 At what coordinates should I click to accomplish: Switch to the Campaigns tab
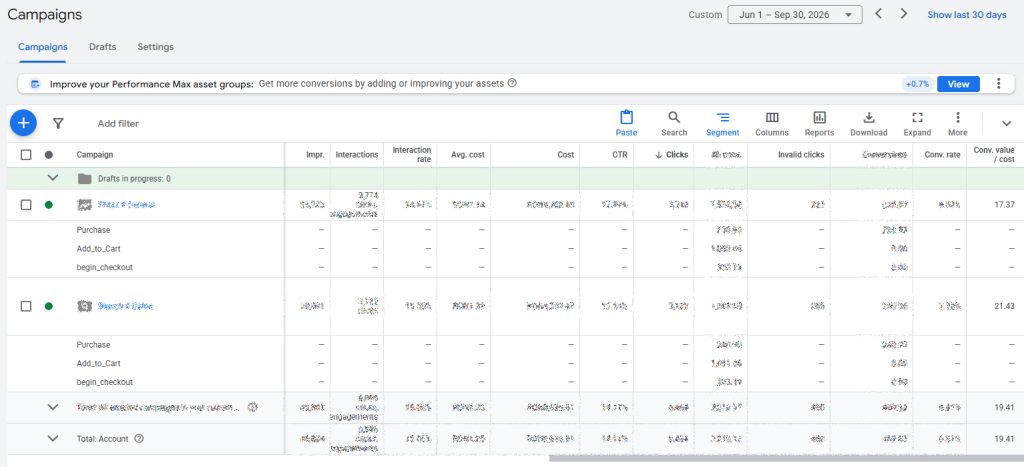coord(42,47)
